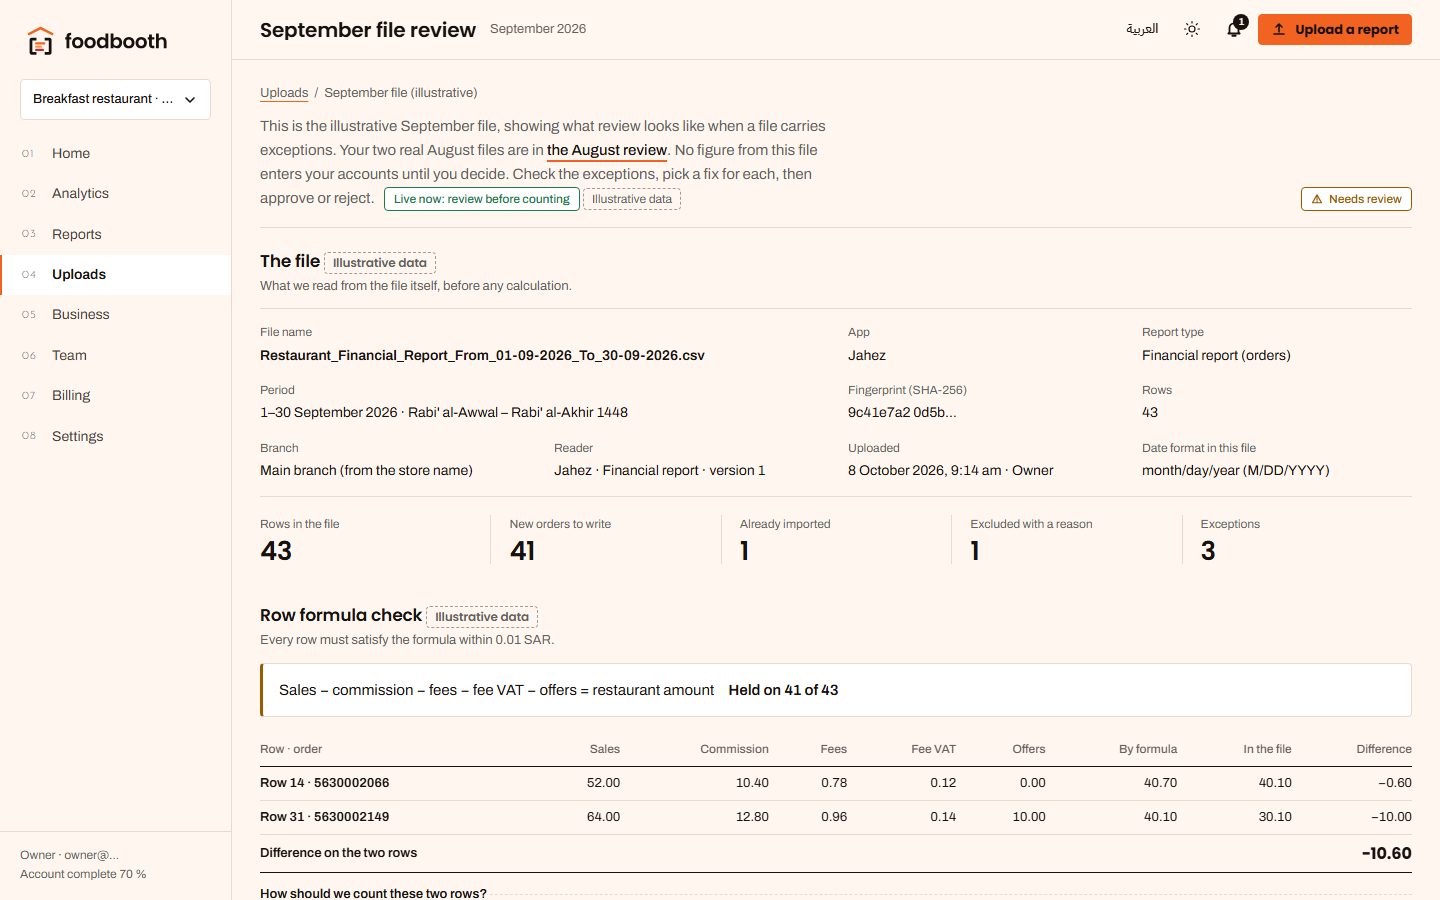This screenshot has height=900, width=1440.
Task: Click the foodbooth logo icon
Action: [40, 41]
